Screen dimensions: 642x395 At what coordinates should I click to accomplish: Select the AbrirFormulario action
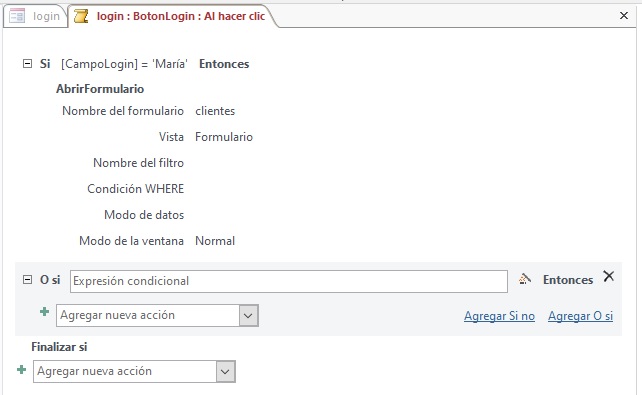100,89
